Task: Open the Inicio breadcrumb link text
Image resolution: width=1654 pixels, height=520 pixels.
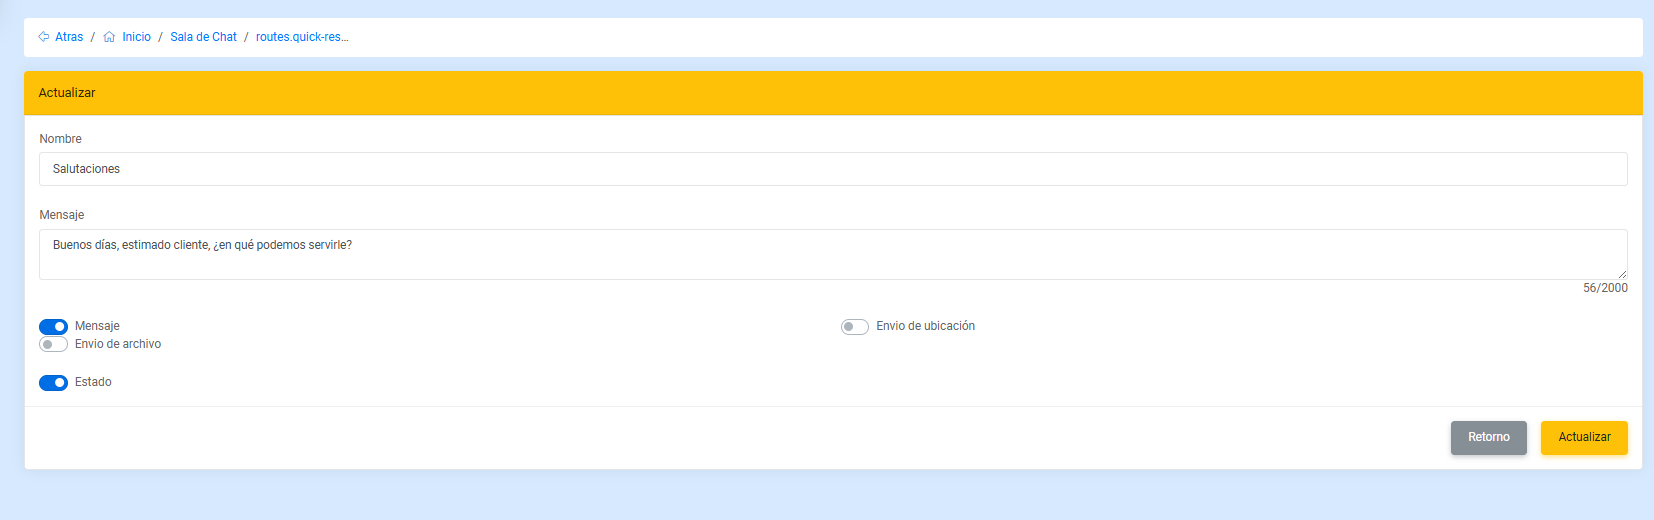Action: point(136,37)
